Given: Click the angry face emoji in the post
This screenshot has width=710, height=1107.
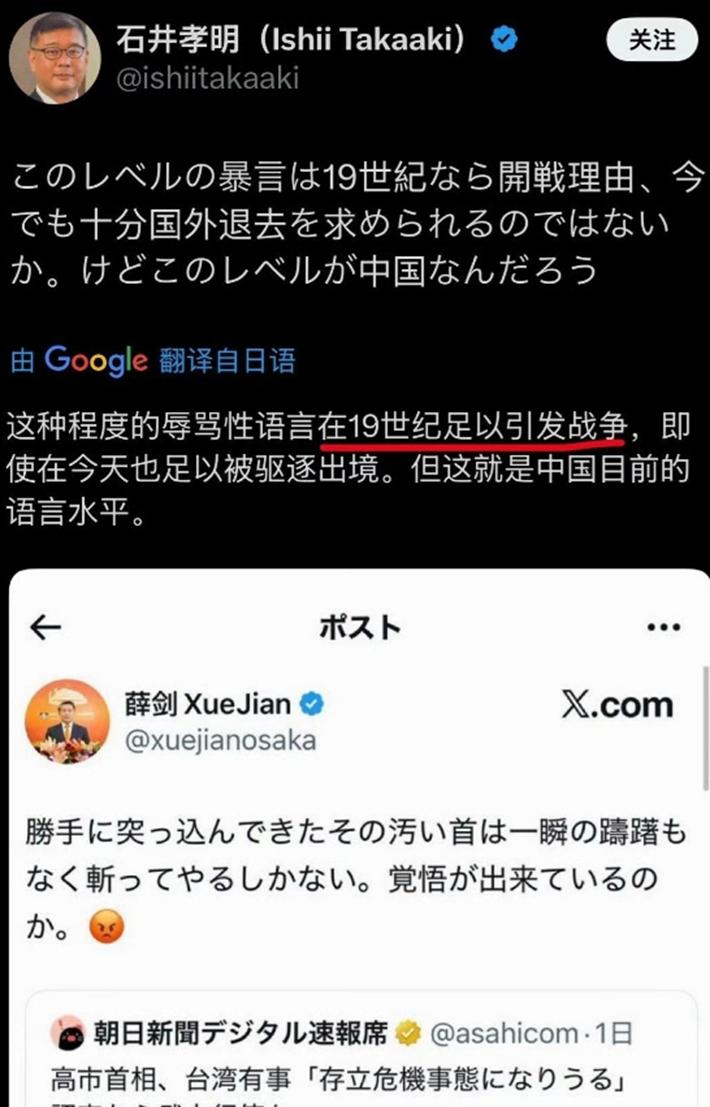Looking at the screenshot, I should (107, 926).
